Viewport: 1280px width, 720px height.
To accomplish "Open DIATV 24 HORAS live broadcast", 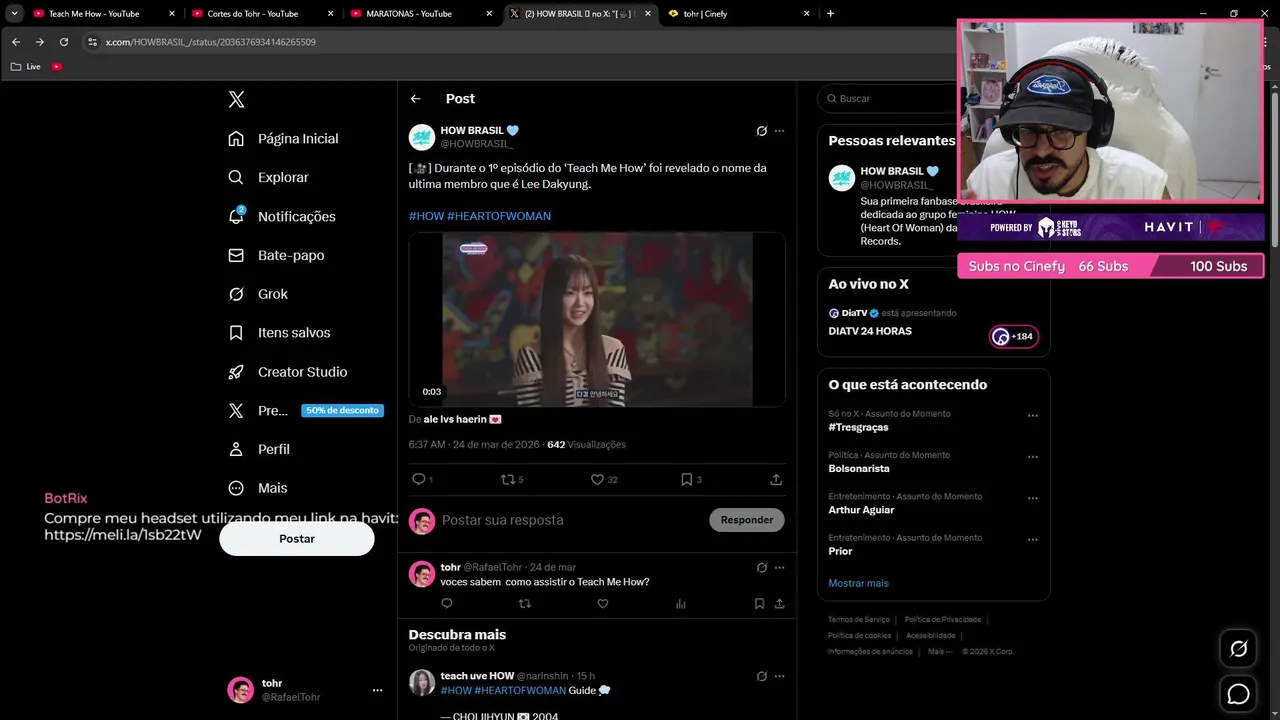I will click(870, 331).
